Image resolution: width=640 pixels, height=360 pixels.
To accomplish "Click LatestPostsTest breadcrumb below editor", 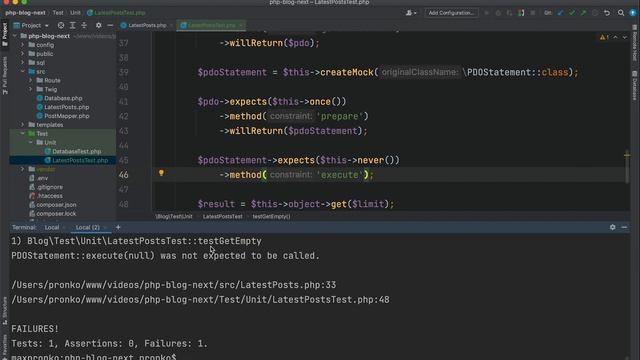I will click(222, 217).
